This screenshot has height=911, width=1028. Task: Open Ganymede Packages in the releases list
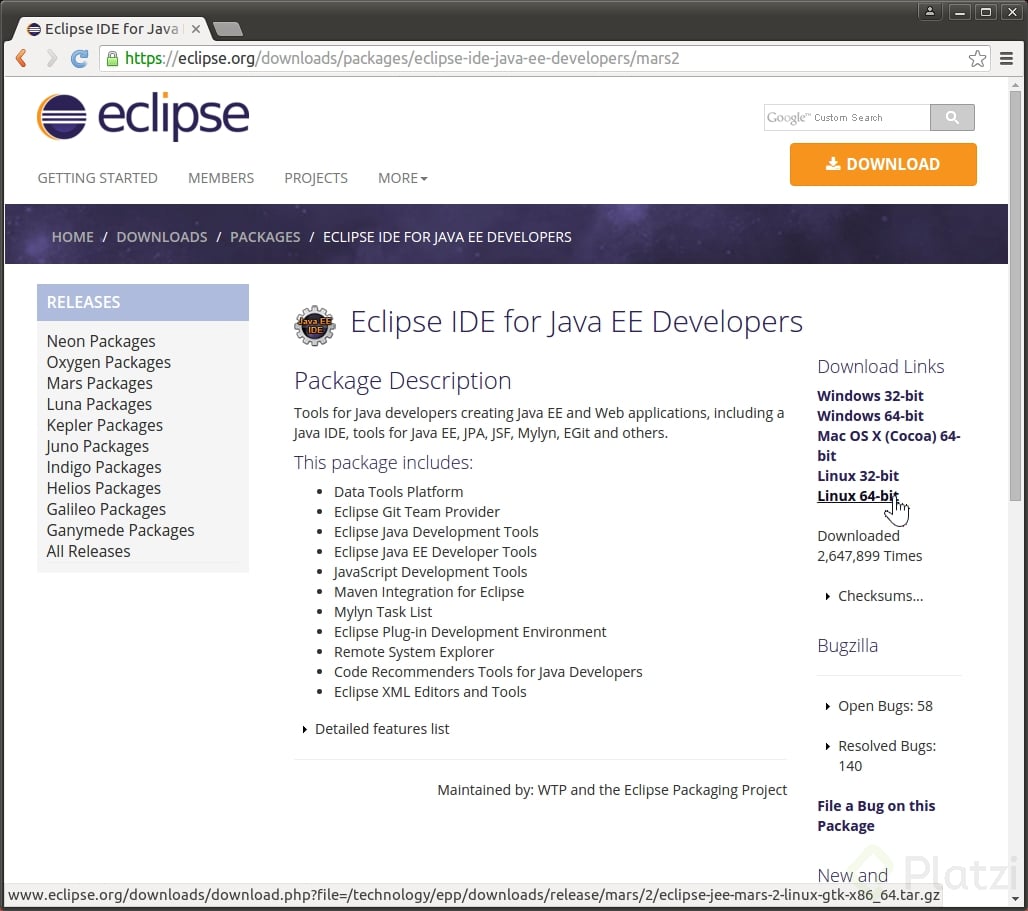pyautogui.click(x=121, y=530)
